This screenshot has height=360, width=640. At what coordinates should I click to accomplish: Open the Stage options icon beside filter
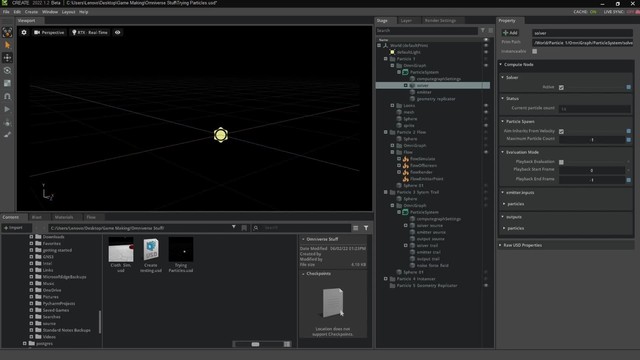pyautogui.click(x=490, y=31)
